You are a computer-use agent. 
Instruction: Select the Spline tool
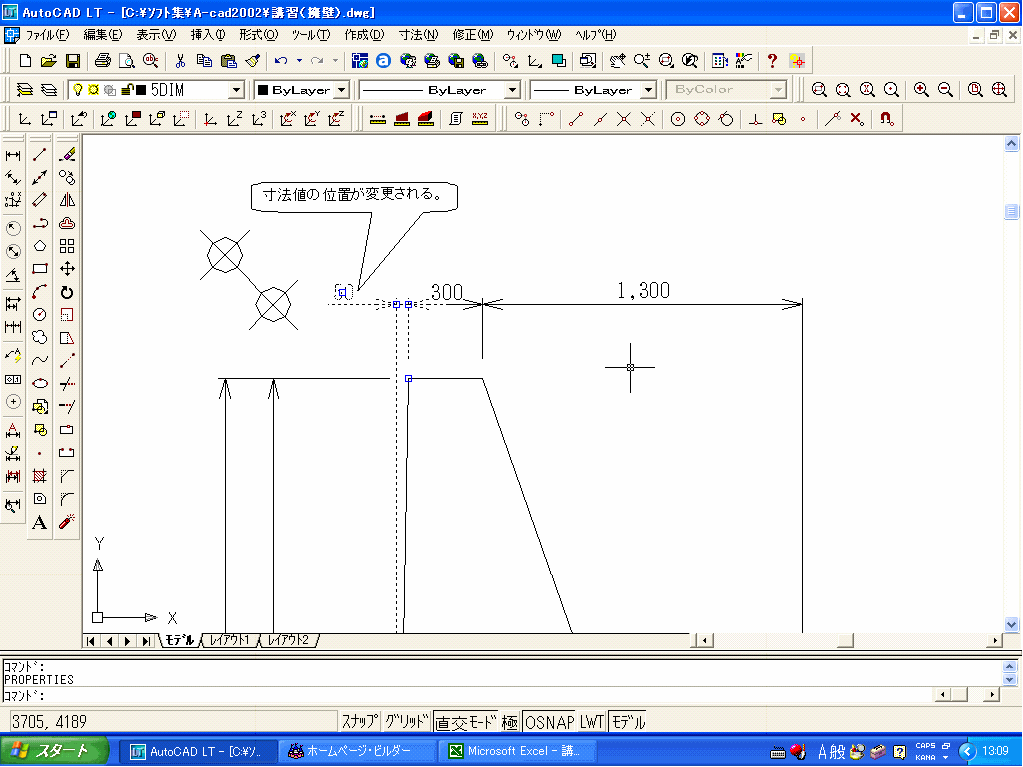40,360
